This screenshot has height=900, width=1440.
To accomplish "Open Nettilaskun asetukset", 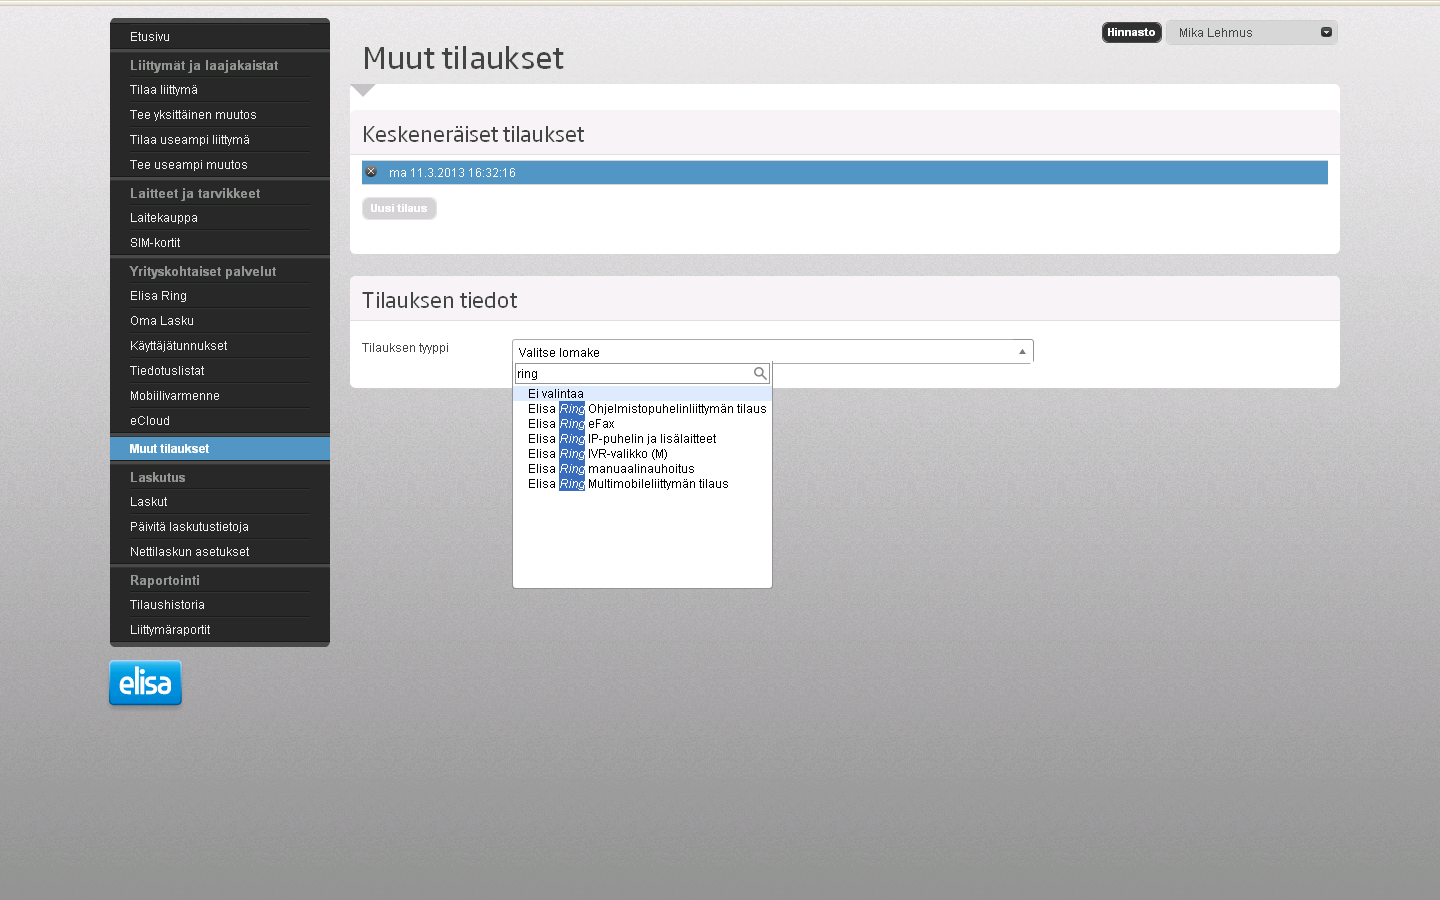I will point(190,552).
